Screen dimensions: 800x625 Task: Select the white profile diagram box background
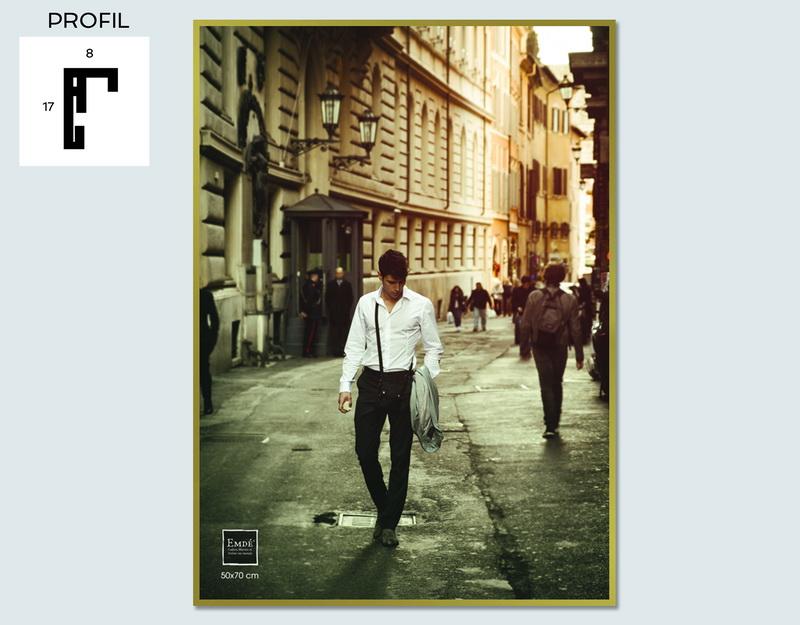[84, 101]
